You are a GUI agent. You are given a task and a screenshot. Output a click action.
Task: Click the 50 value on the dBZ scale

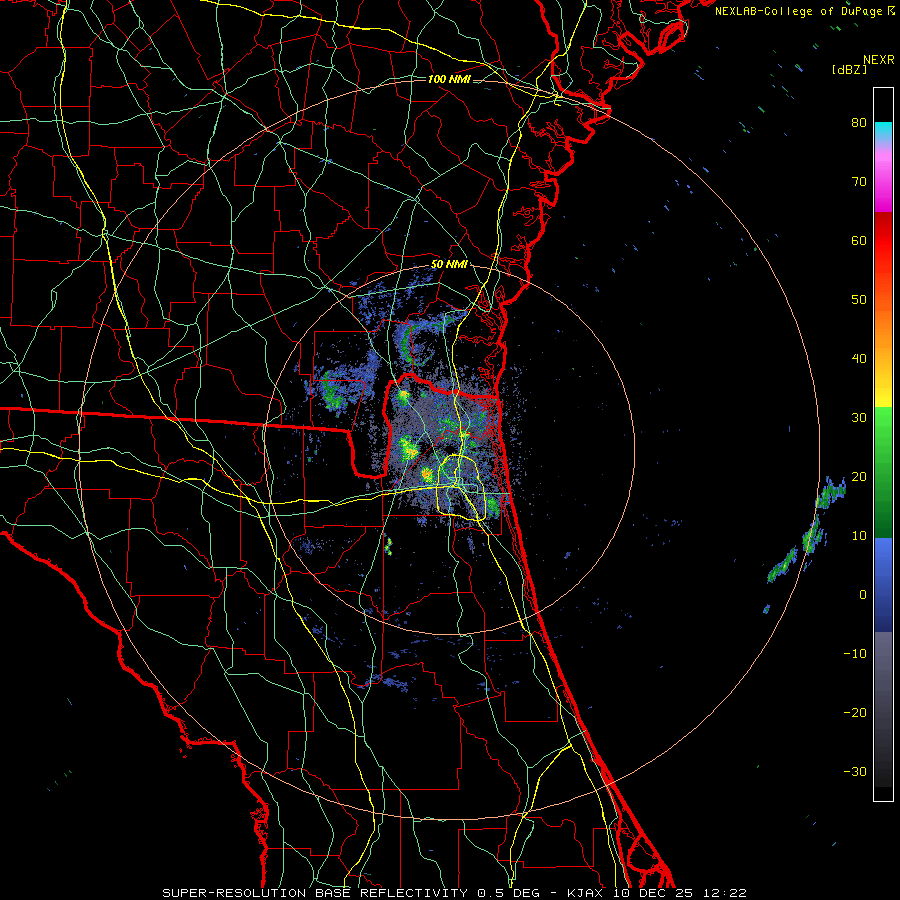pos(859,300)
